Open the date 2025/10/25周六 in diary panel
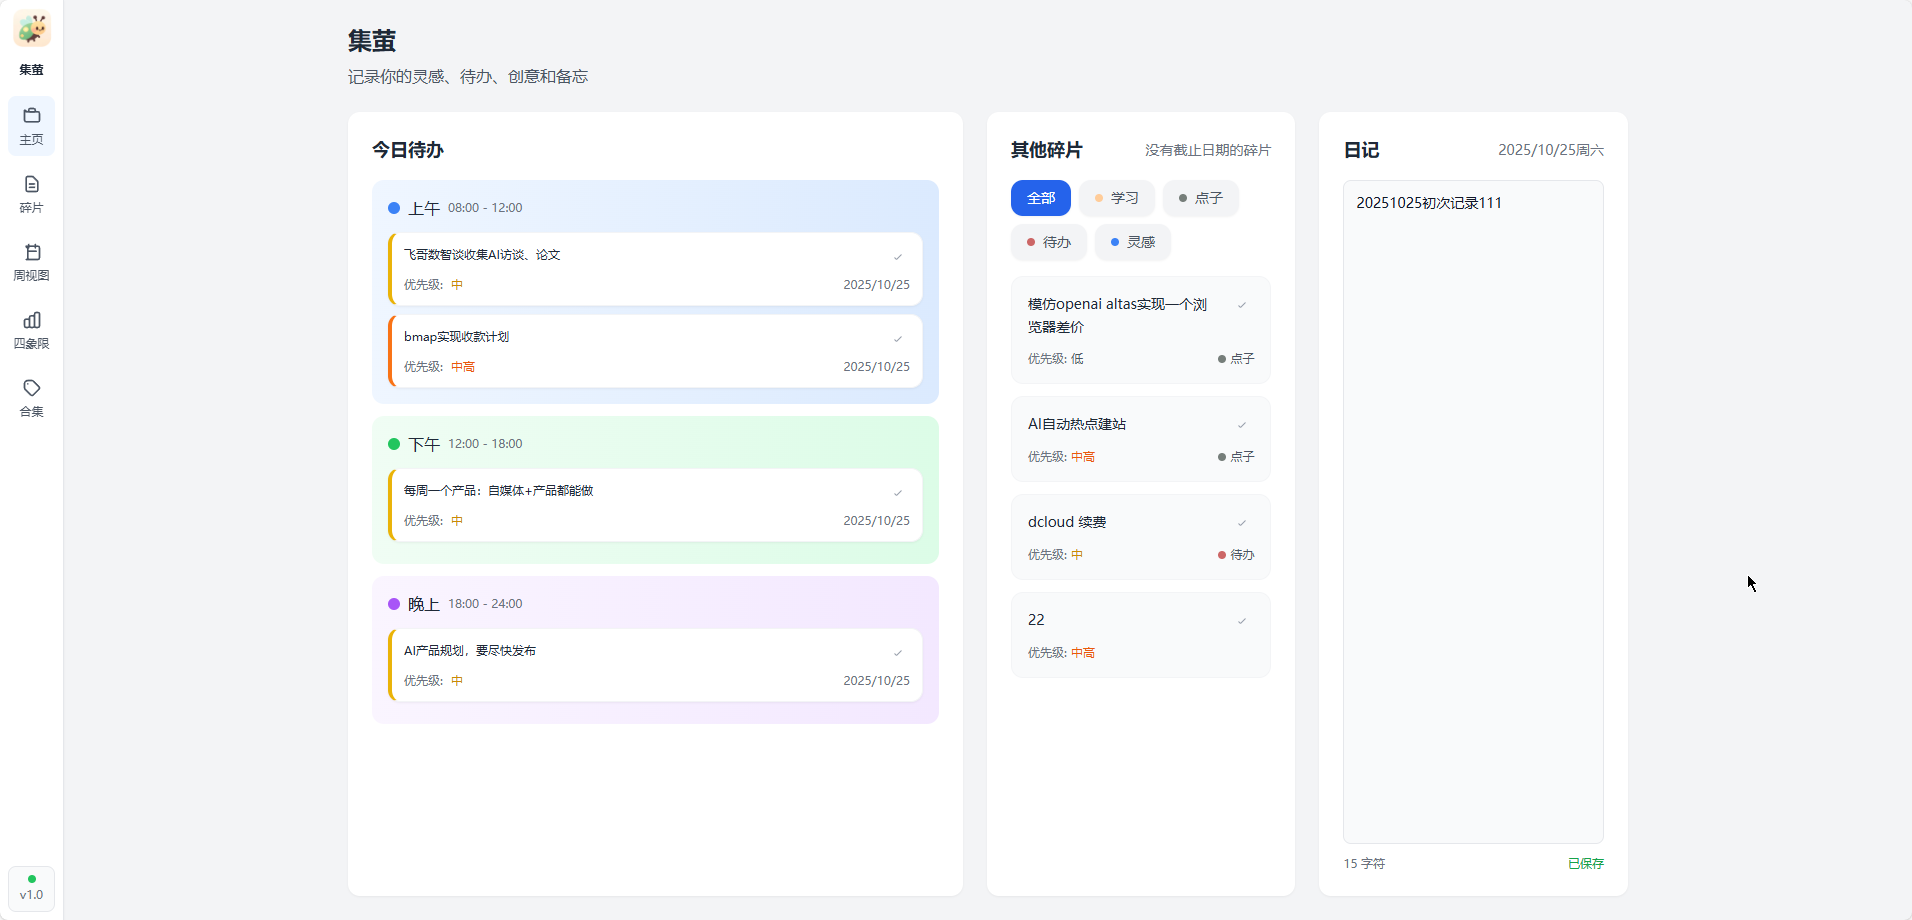 coord(1551,149)
